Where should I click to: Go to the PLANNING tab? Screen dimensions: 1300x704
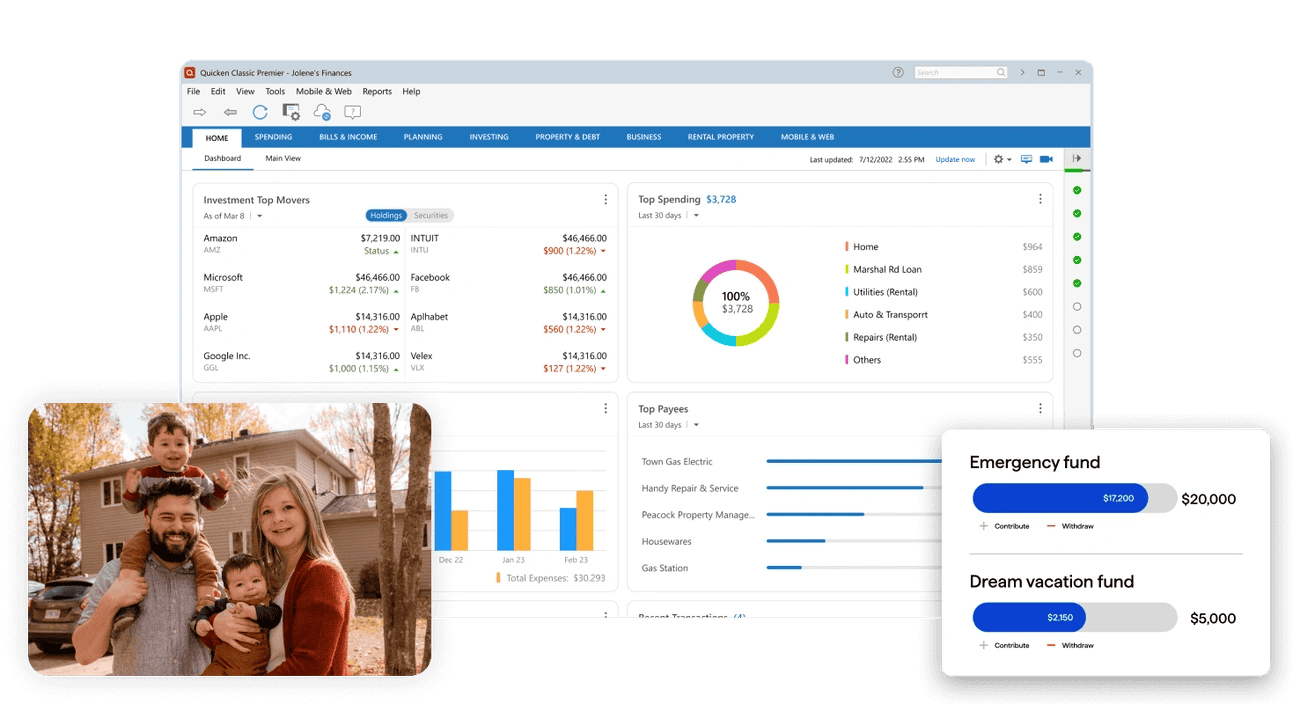pos(423,137)
